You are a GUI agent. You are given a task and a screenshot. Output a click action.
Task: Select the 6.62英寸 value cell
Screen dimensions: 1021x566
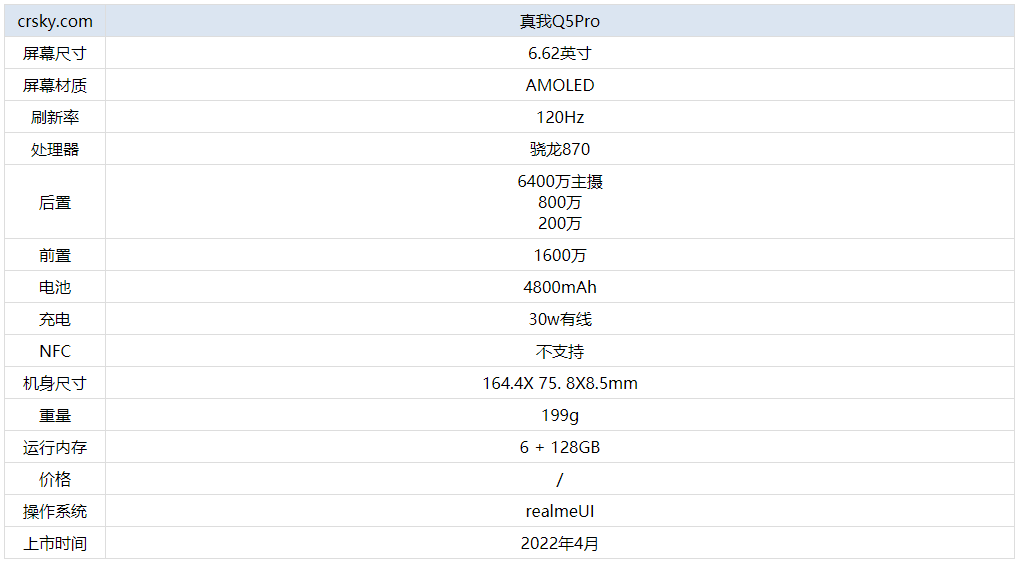[559, 53]
